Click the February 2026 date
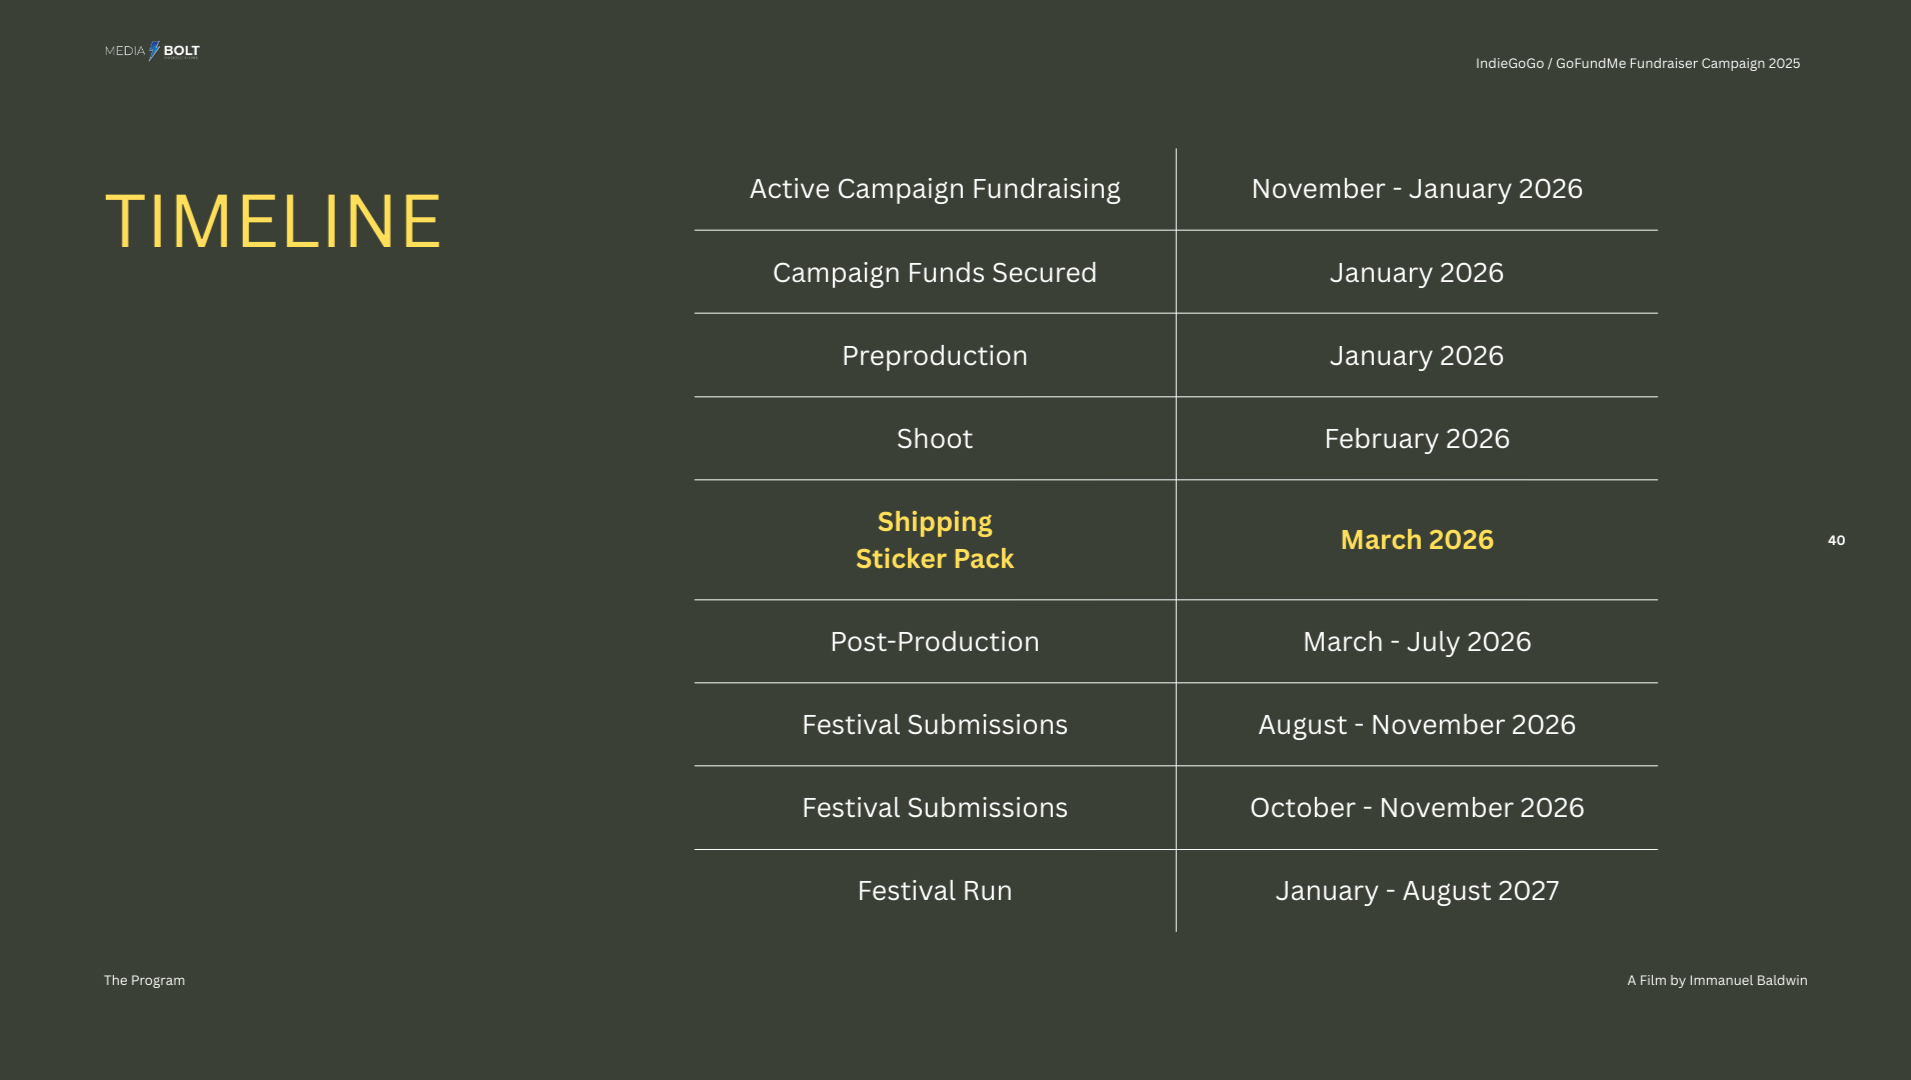This screenshot has height=1080, width=1911. point(1416,439)
